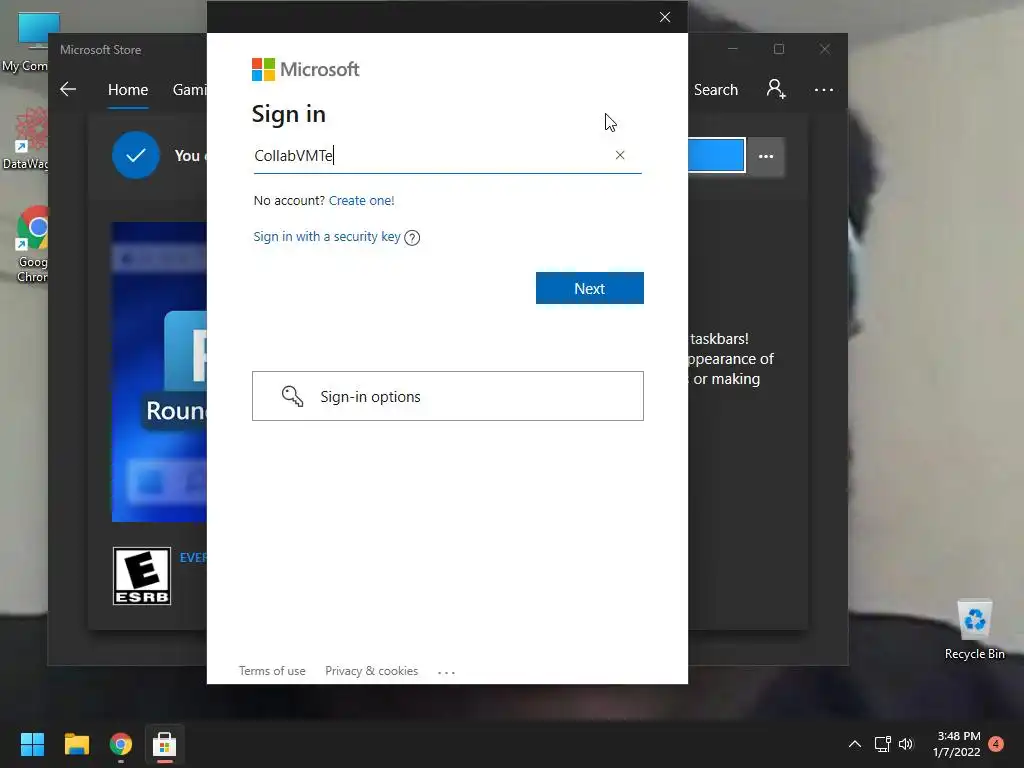Click the key icon in Sign-in options
Screen dimensions: 1024x768
293,396
